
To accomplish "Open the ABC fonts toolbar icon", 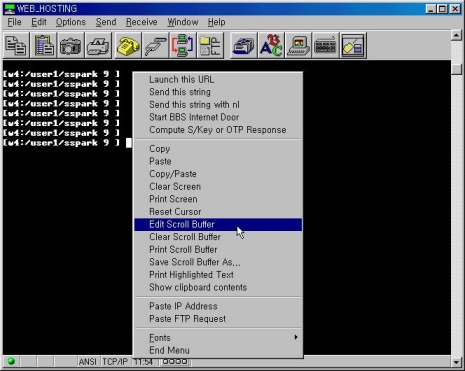I will point(271,45).
